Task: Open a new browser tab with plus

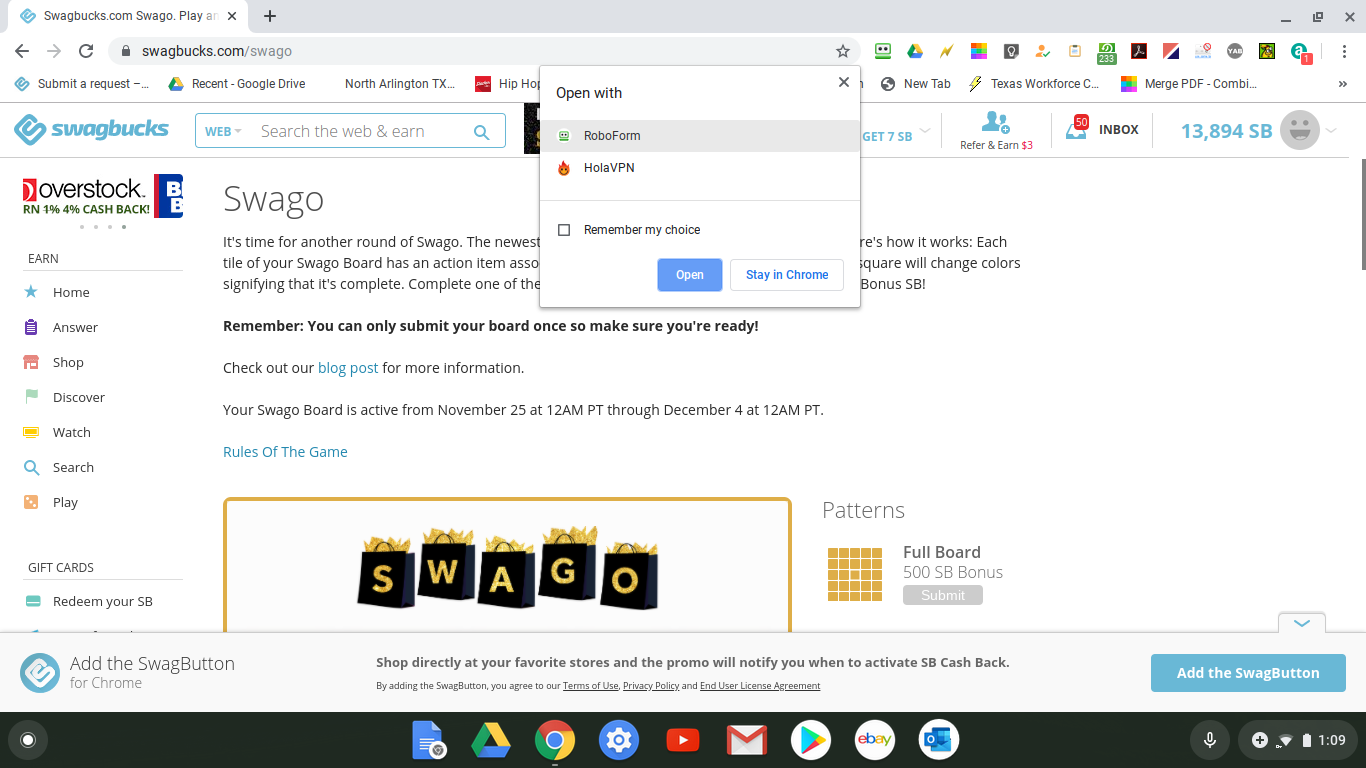Action: click(x=270, y=16)
